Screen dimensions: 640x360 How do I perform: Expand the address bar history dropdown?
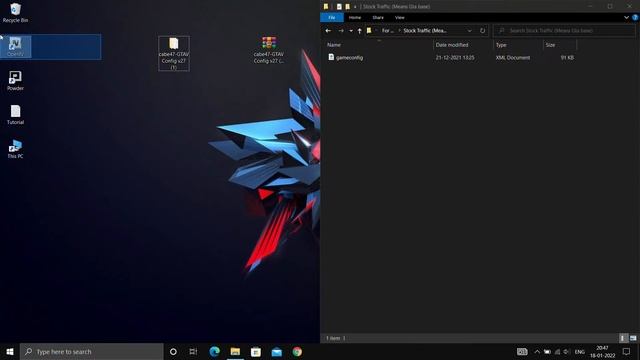(x=470, y=31)
